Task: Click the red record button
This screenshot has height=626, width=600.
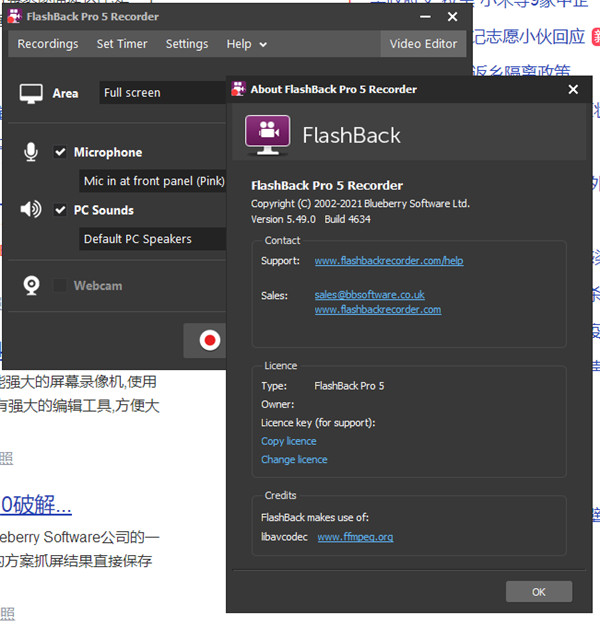Action: (x=210, y=341)
